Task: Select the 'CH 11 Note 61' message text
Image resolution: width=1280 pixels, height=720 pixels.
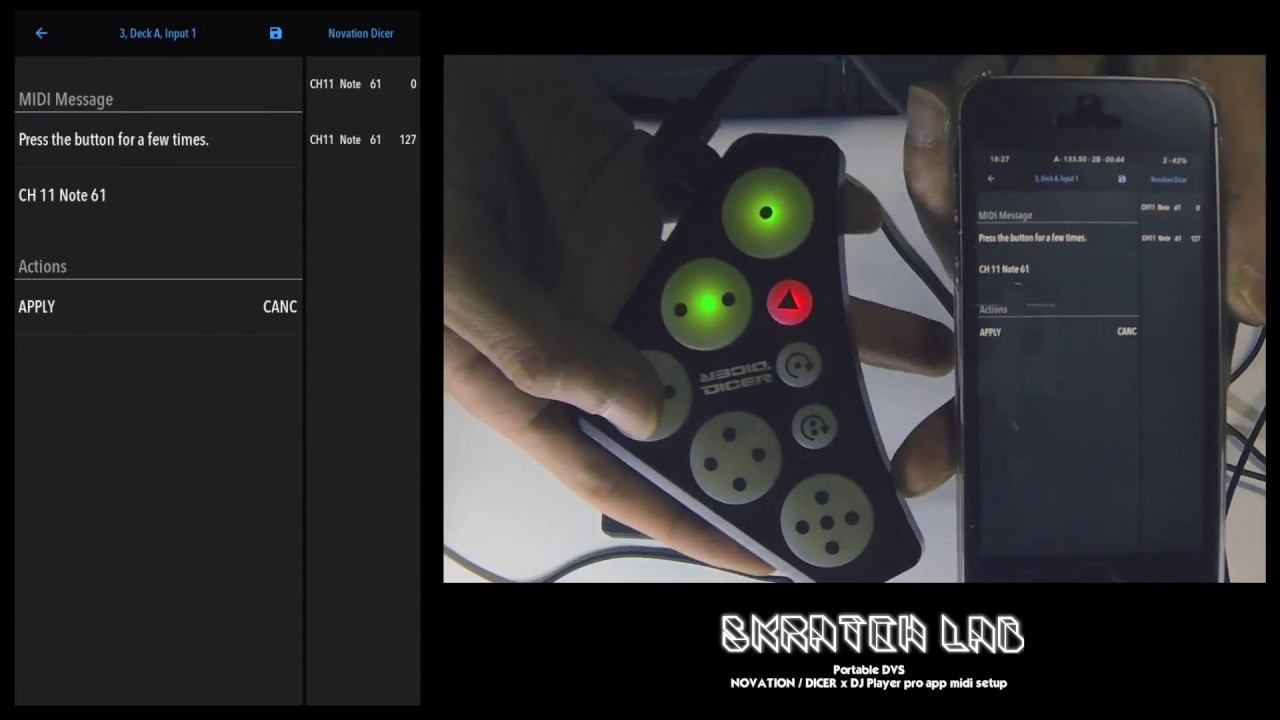Action: coord(62,195)
